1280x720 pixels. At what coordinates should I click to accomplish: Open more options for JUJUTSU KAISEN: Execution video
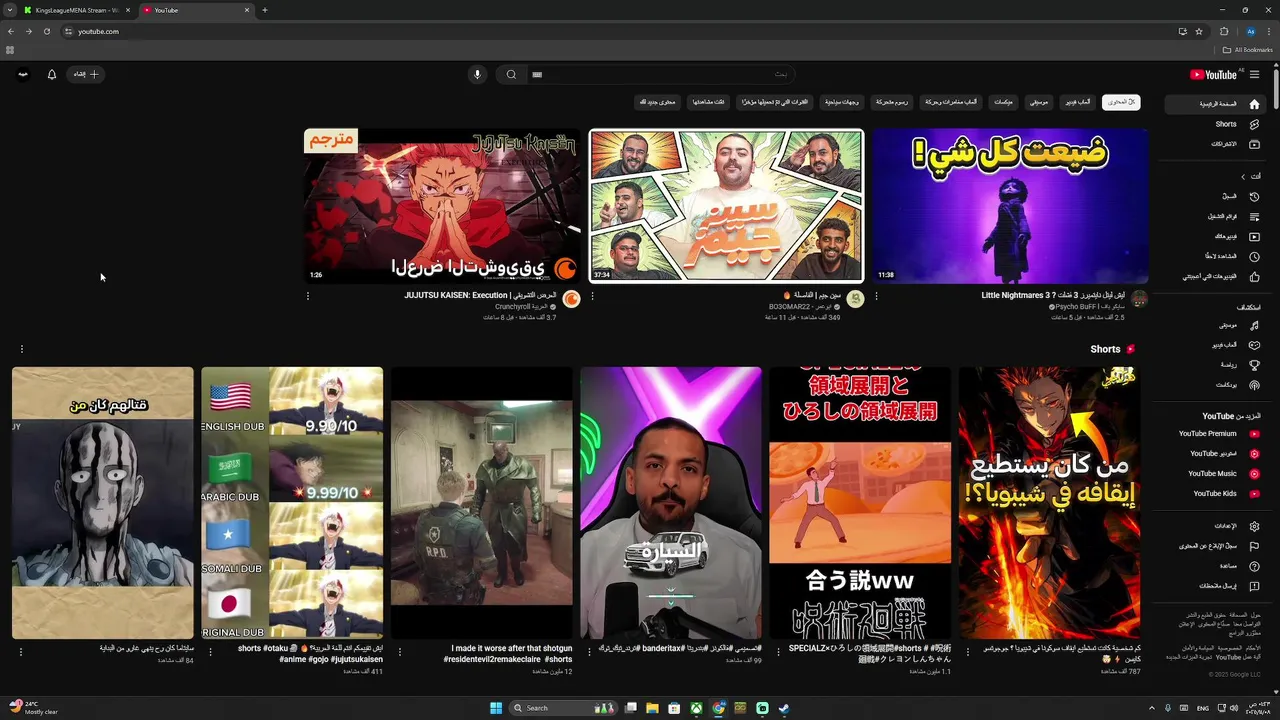click(x=308, y=296)
